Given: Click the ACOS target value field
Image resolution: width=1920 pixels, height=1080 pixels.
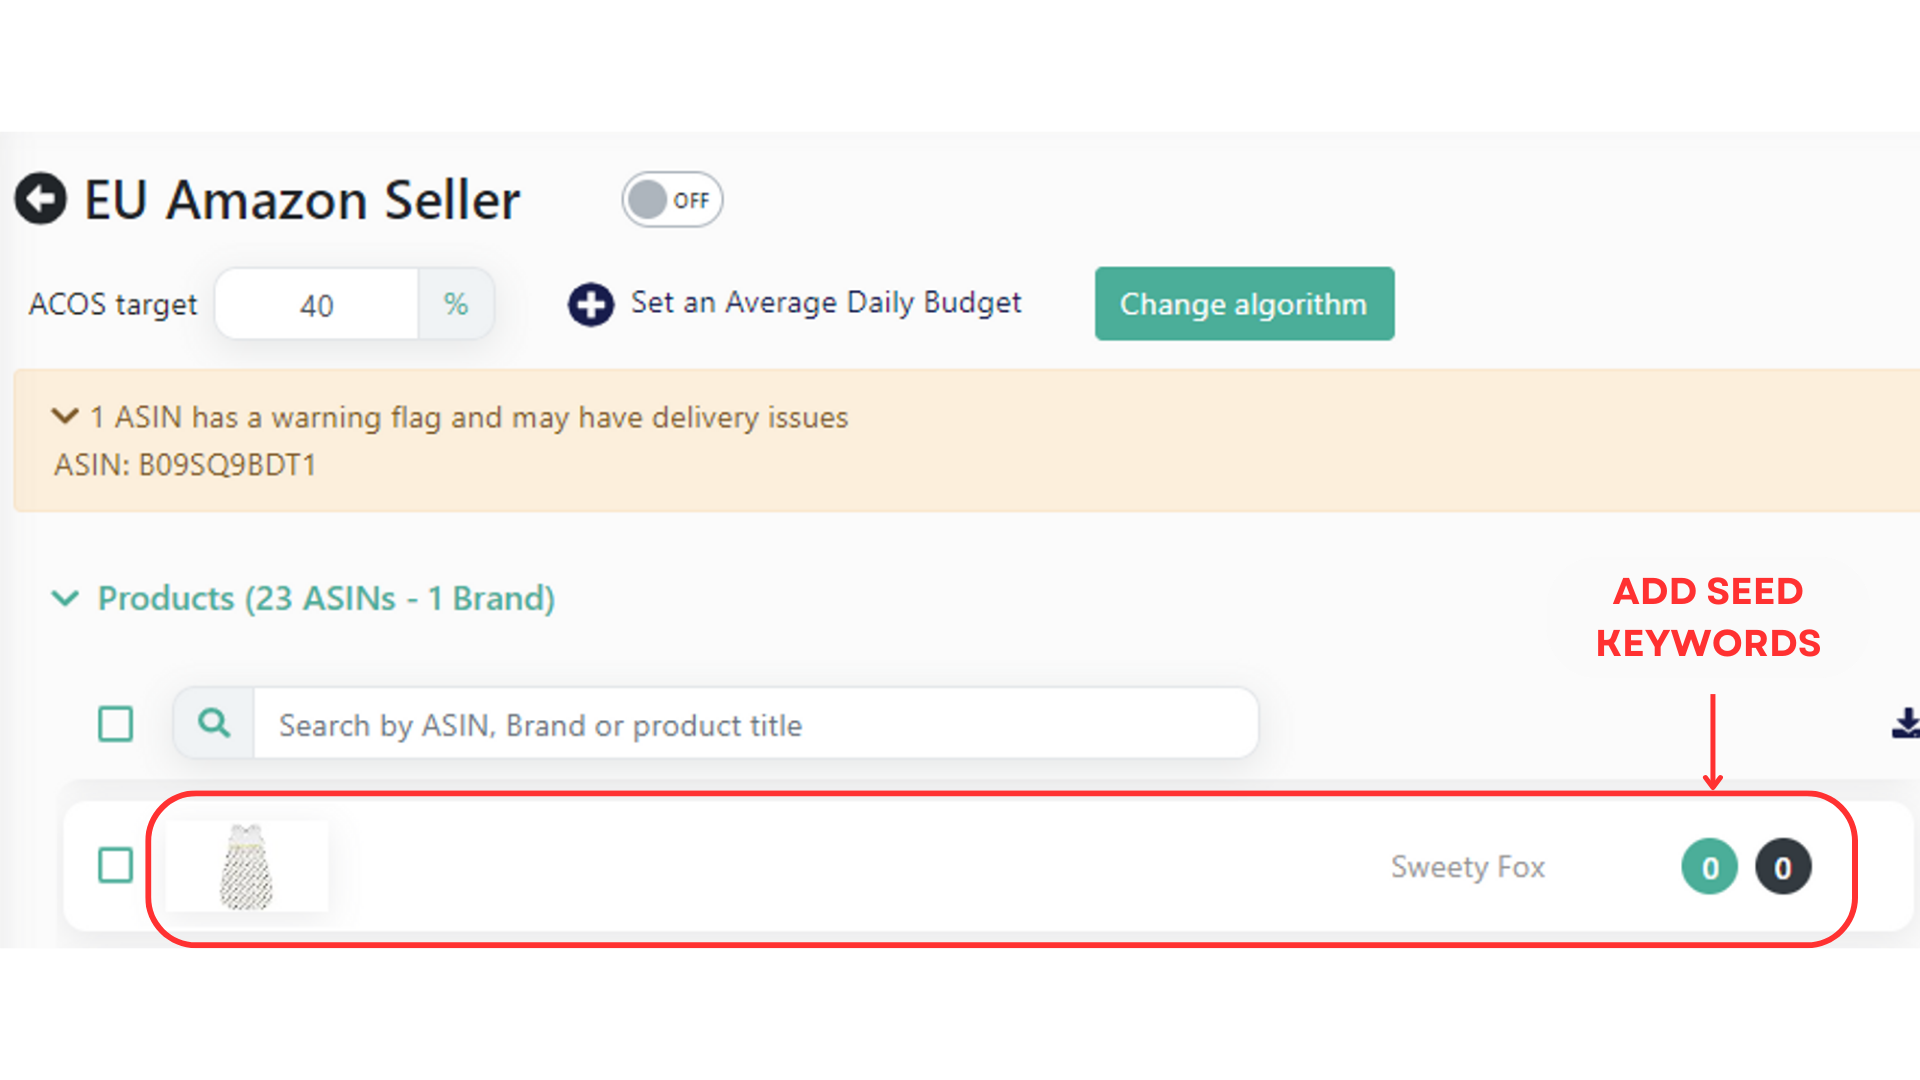Looking at the screenshot, I should pyautogui.click(x=317, y=304).
